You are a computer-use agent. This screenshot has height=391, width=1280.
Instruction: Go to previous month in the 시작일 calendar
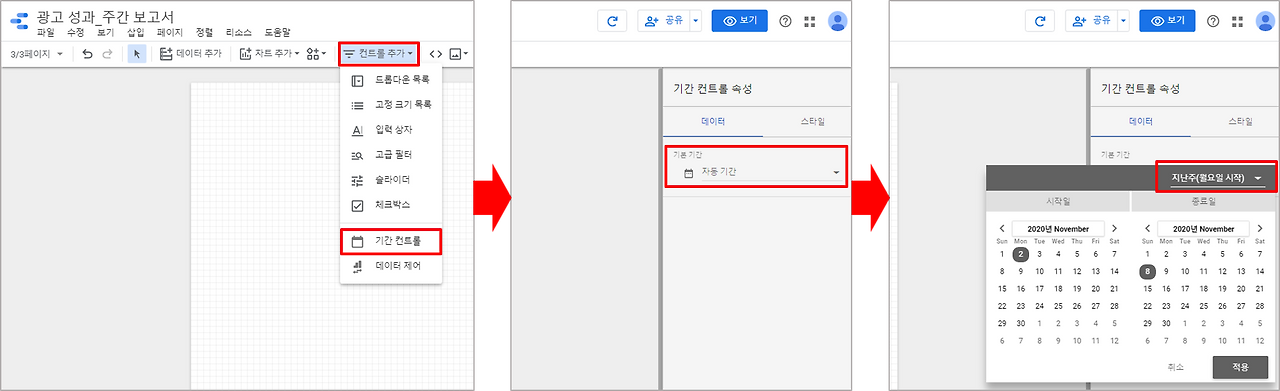[1002, 229]
